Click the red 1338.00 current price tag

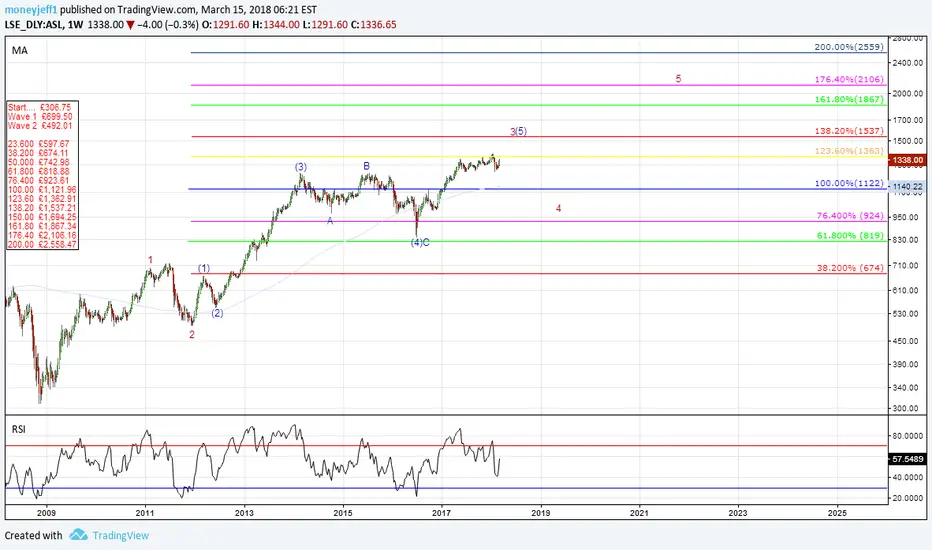click(x=907, y=160)
